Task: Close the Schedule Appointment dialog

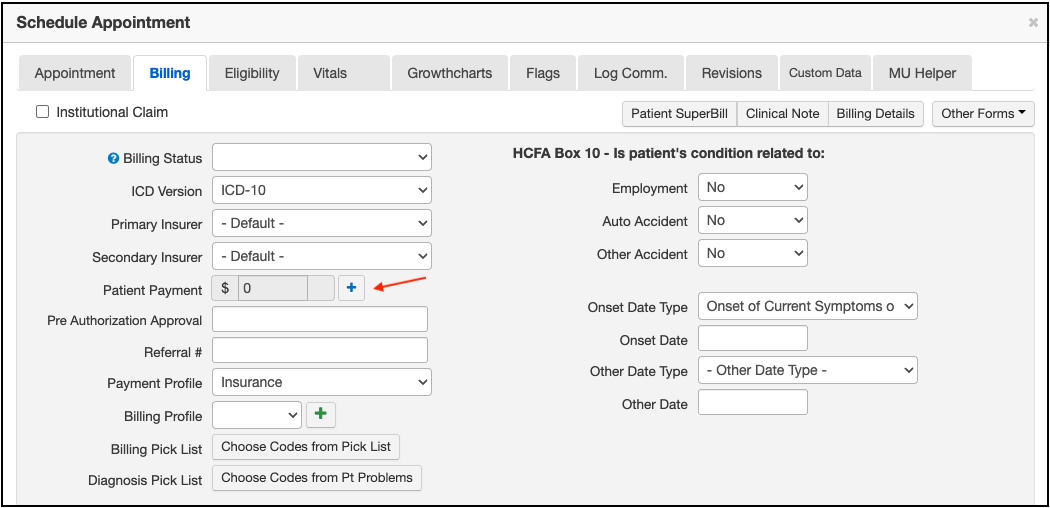Action: [x=1033, y=22]
